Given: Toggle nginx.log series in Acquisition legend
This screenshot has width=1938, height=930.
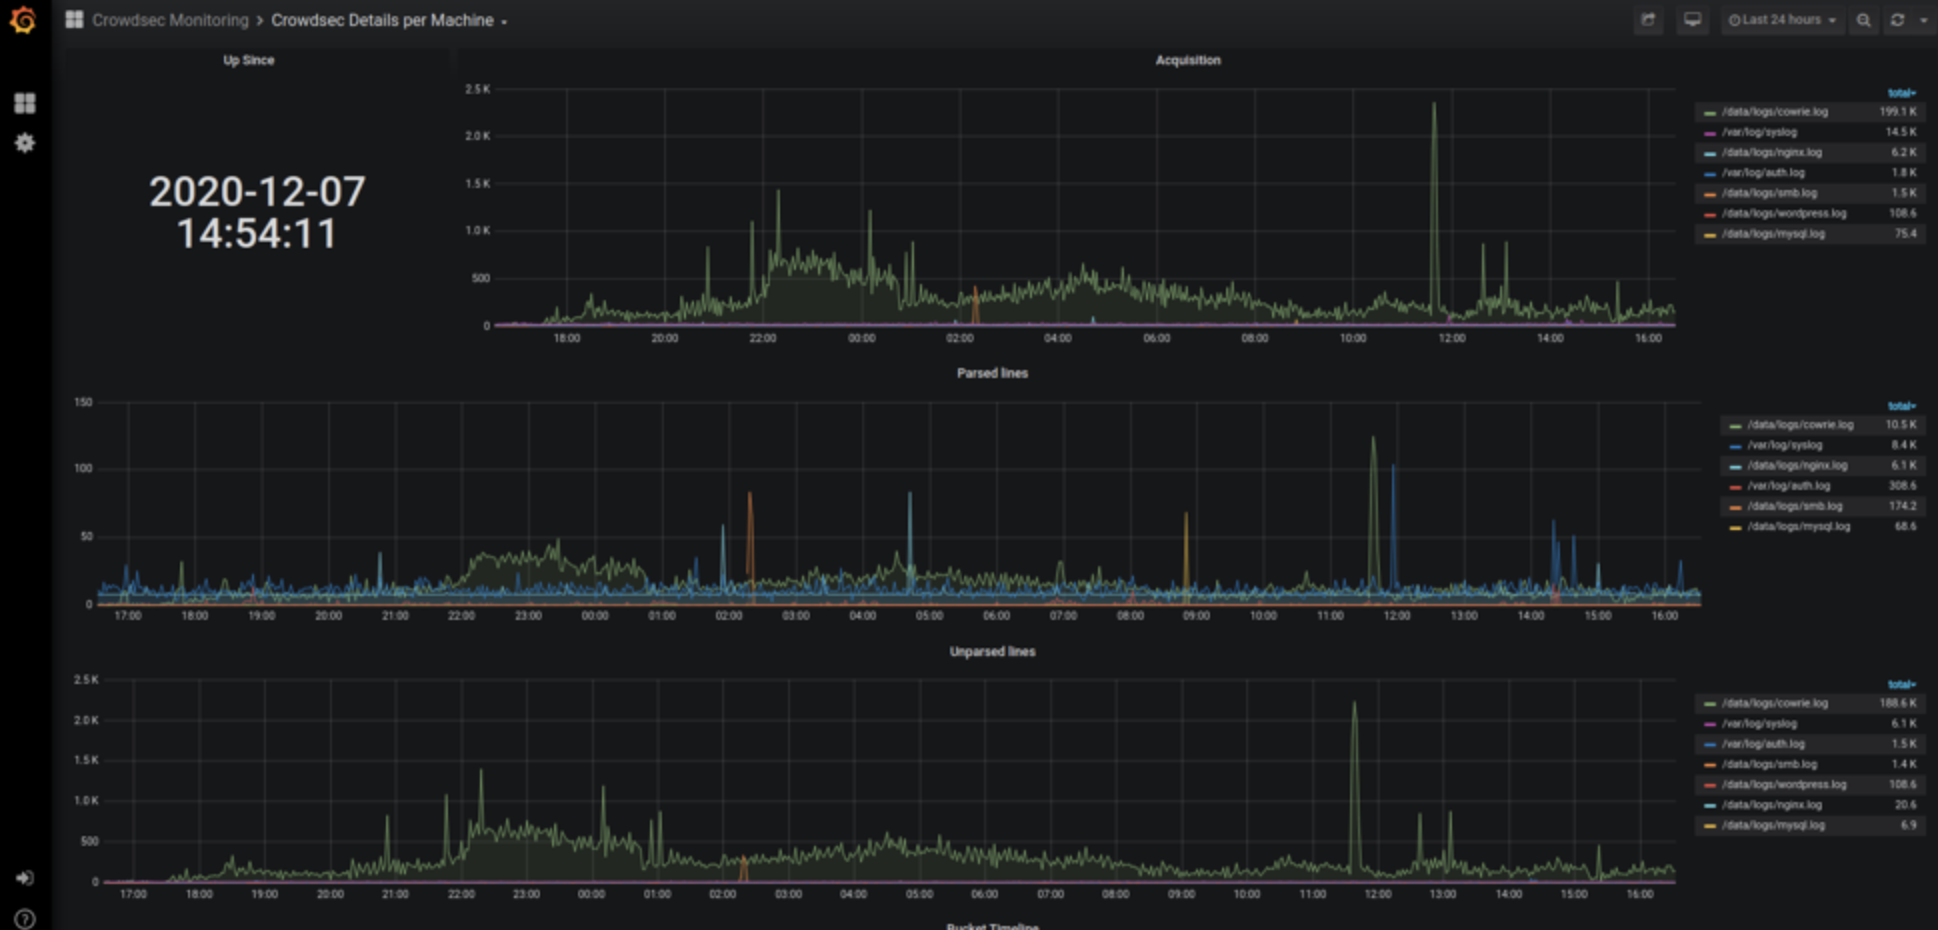Looking at the screenshot, I should pyautogui.click(x=1771, y=153).
